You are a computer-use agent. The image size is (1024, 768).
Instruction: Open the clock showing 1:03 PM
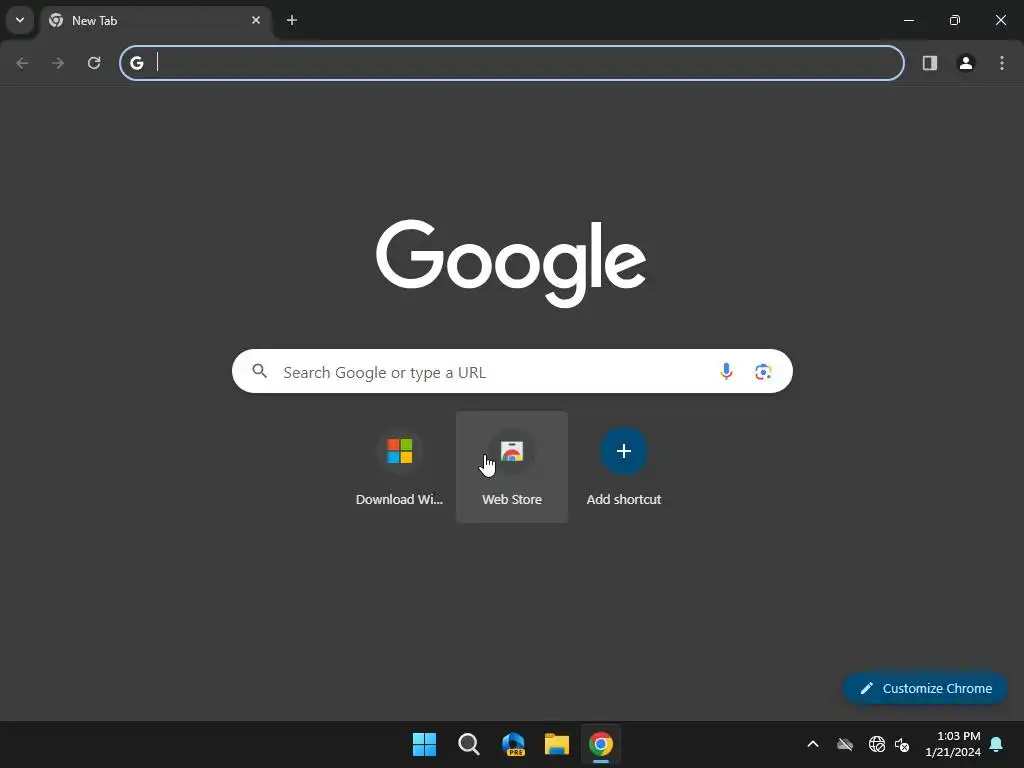click(x=953, y=744)
